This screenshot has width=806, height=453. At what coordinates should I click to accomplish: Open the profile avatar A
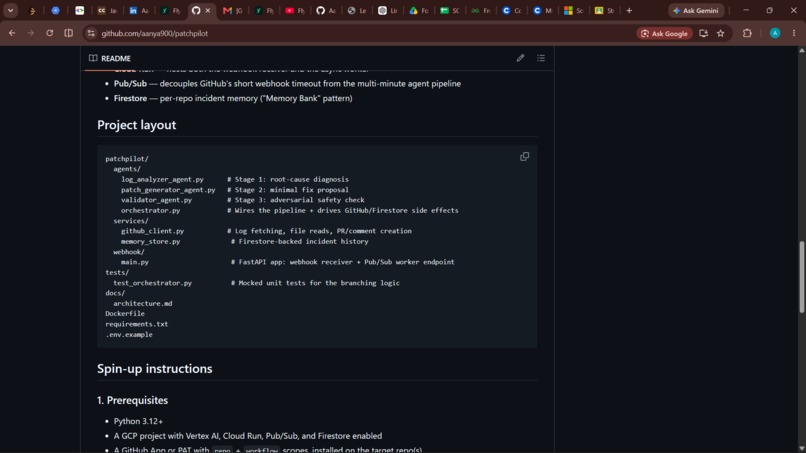pos(775,33)
